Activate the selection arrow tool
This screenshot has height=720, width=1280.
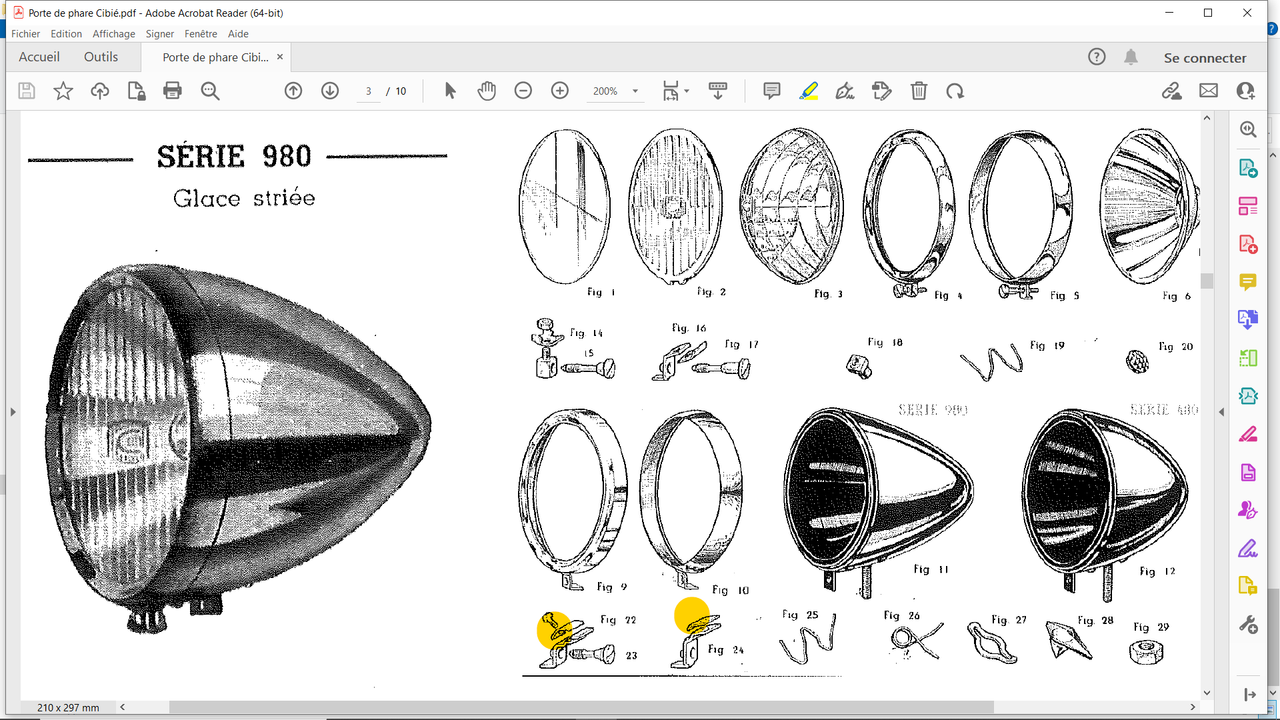(450, 91)
